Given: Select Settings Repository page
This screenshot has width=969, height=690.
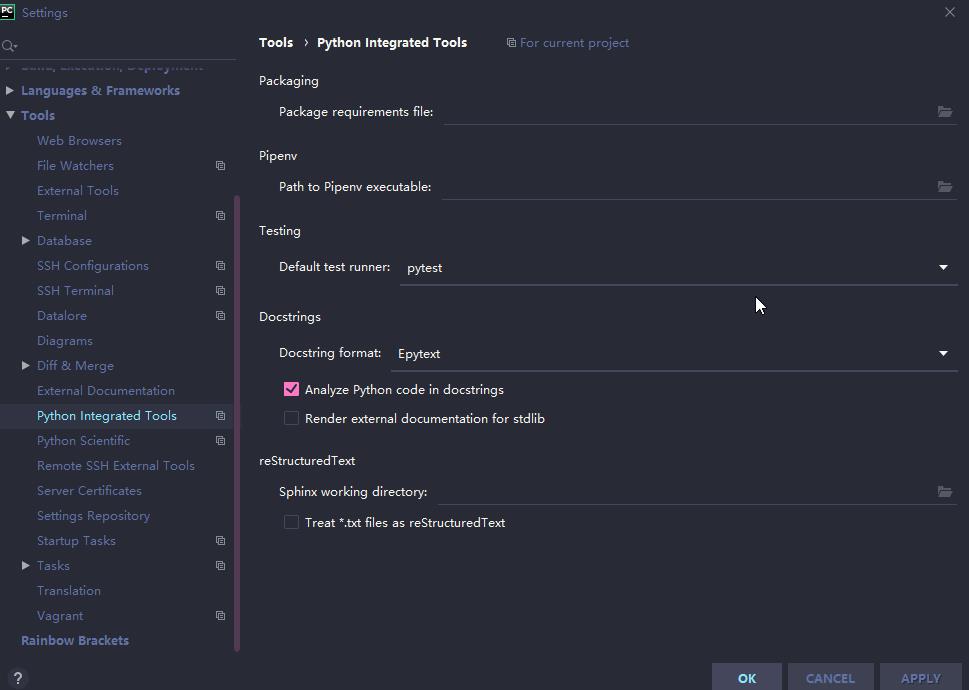Looking at the screenshot, I should tap(93, 516).
